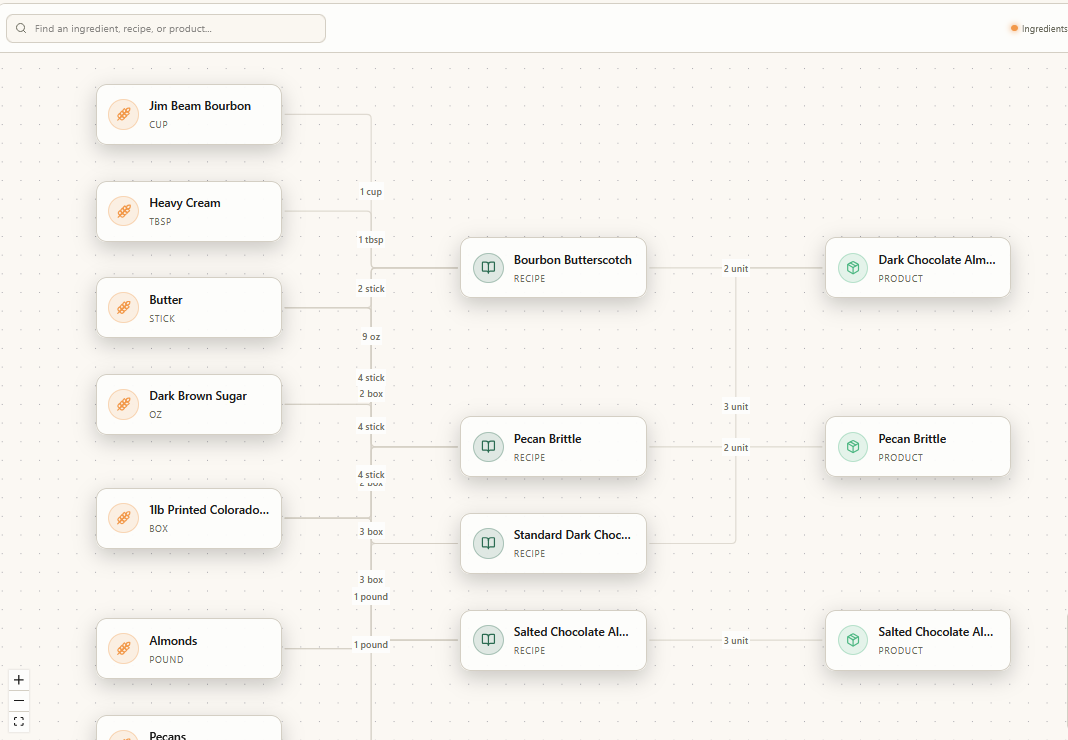
Task: Select the Almonds title text
Action: click(x=174, y=641)
